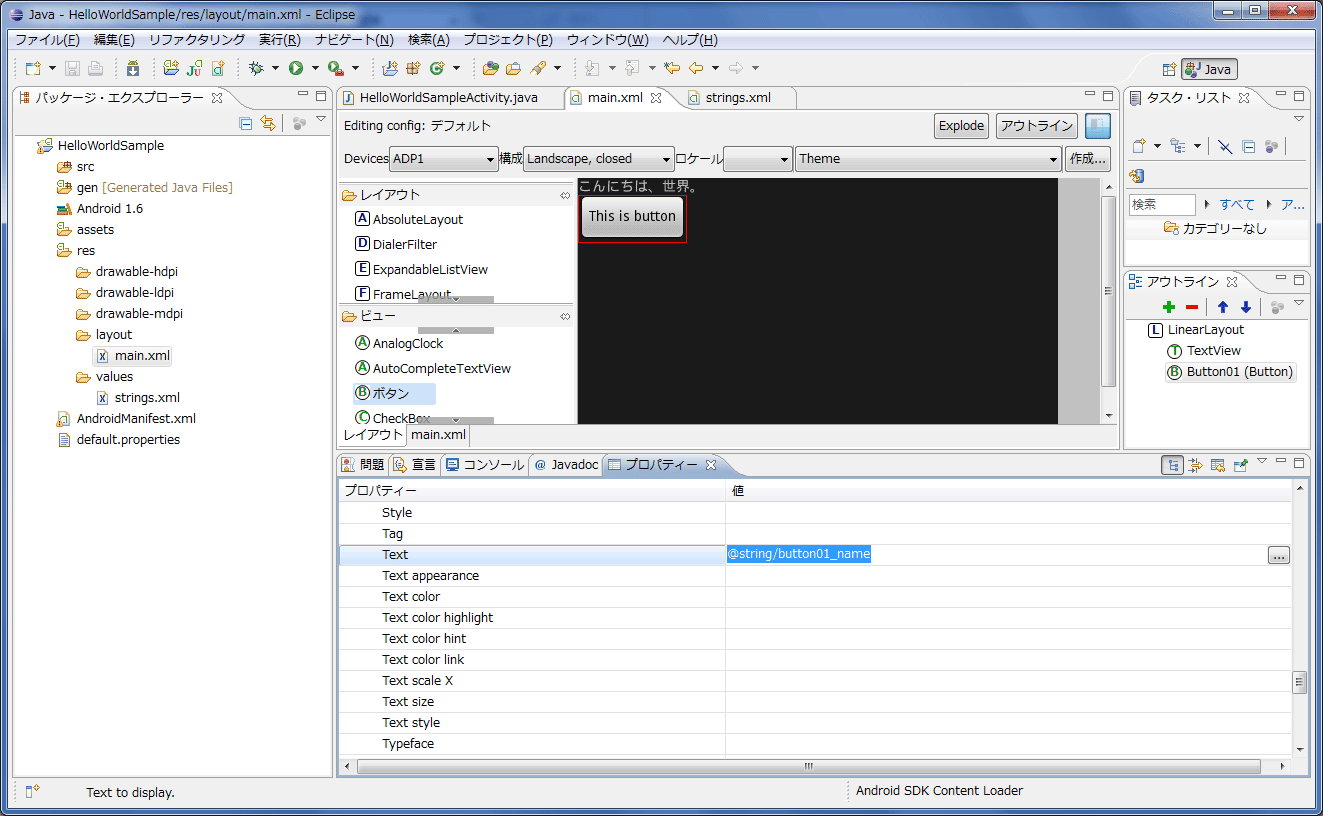Open the Theme dropdown

(x=928, y=159)
